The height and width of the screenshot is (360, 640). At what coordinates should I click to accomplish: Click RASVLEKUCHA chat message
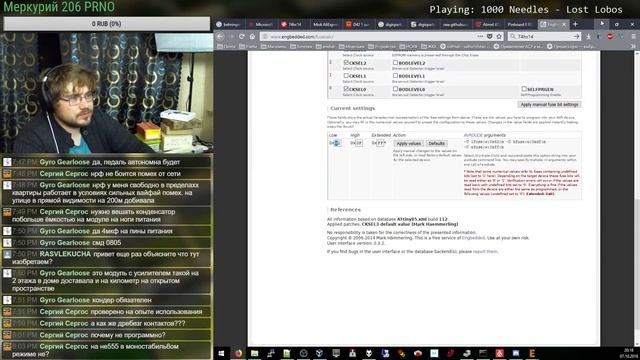pos(107,258)
